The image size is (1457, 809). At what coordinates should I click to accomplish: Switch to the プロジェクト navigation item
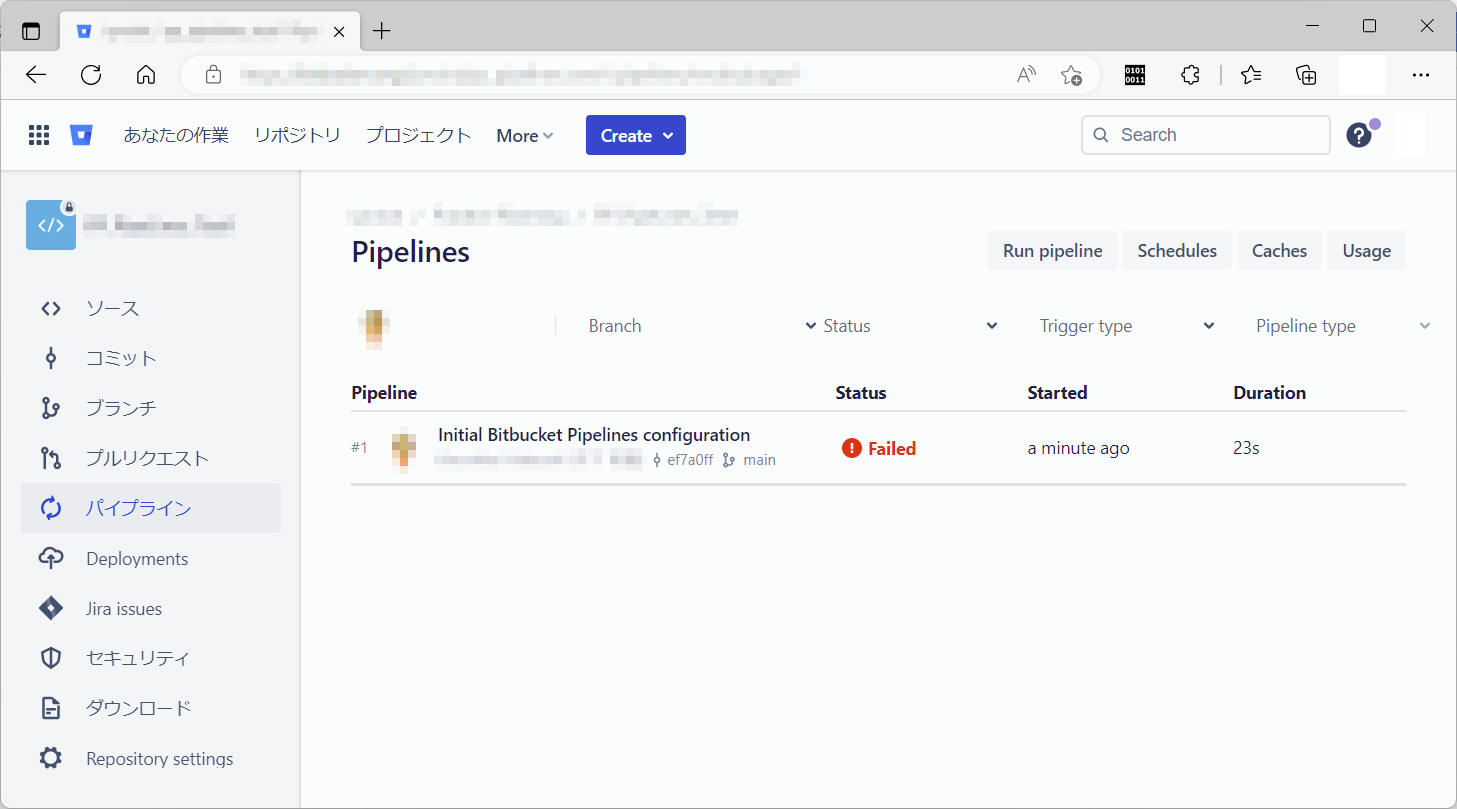[417, 135]
